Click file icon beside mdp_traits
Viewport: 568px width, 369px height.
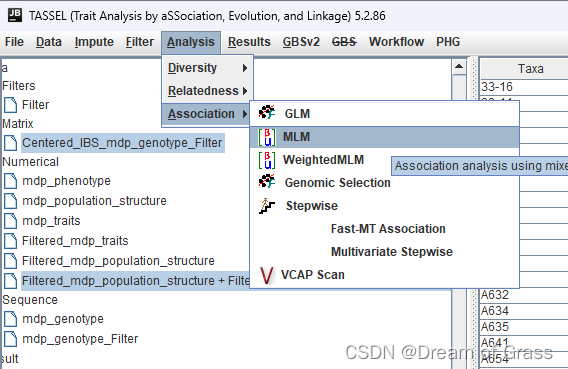(11, 221)
